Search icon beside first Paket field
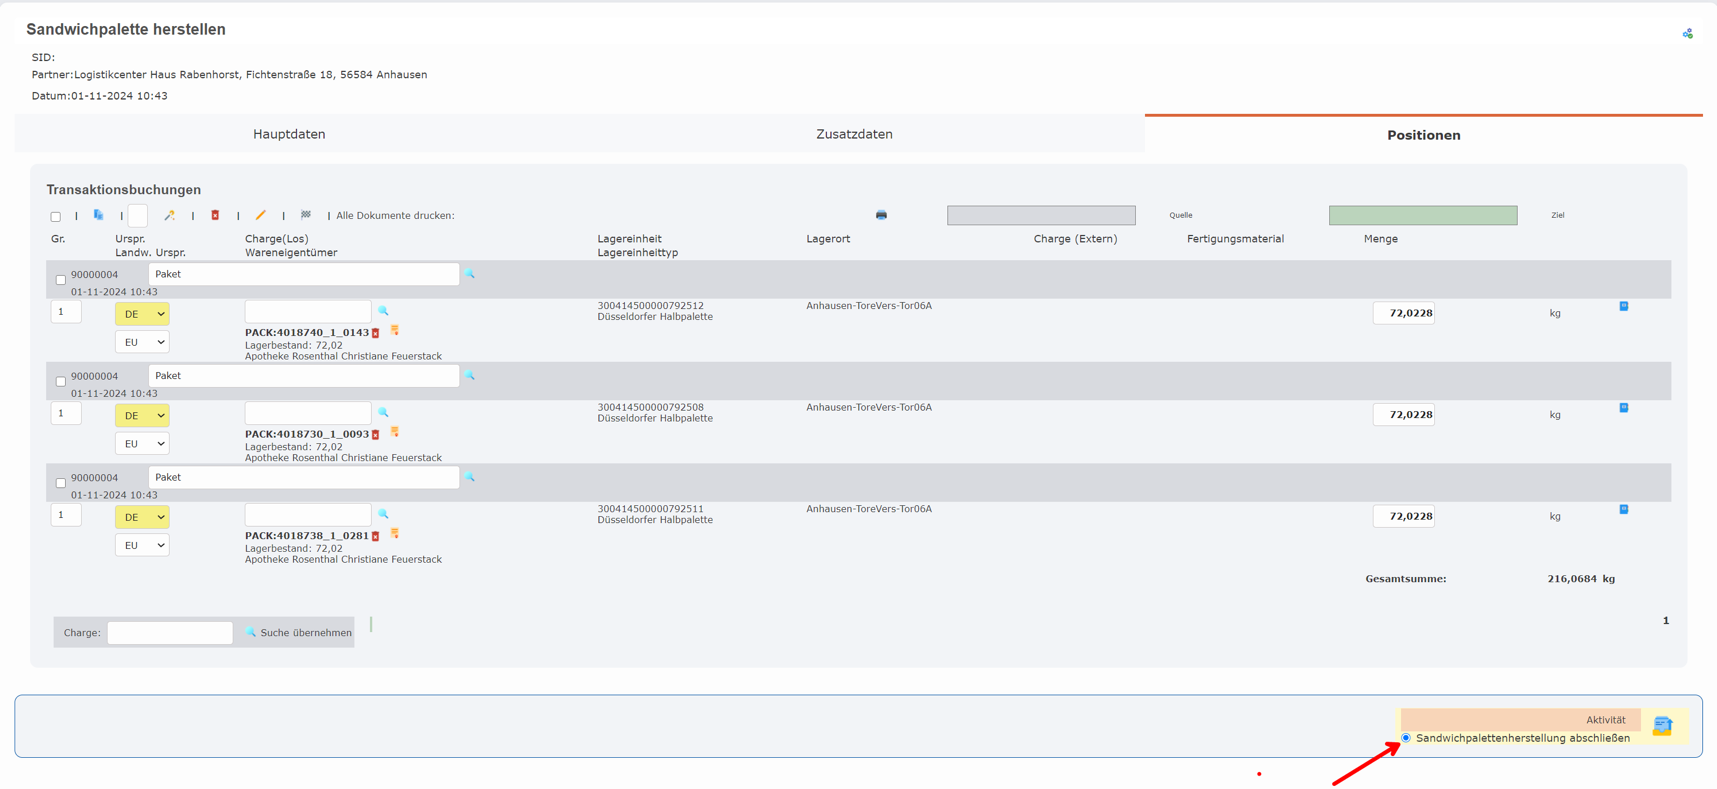 (x=470, y=274)
